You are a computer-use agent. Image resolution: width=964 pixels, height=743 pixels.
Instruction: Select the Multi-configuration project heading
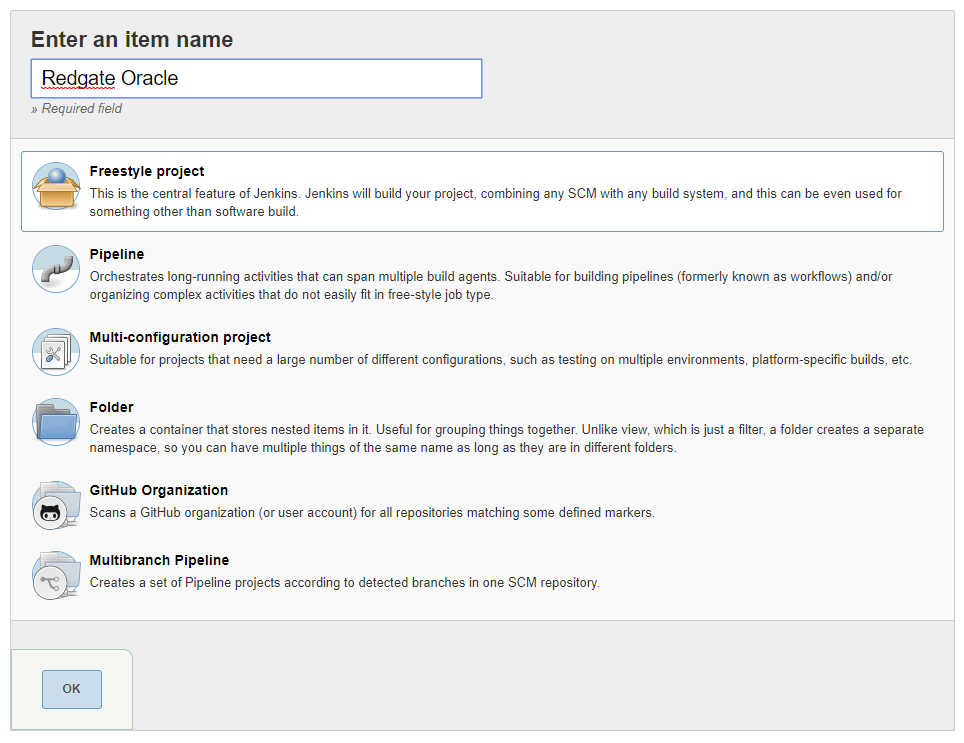coord(180,337)
